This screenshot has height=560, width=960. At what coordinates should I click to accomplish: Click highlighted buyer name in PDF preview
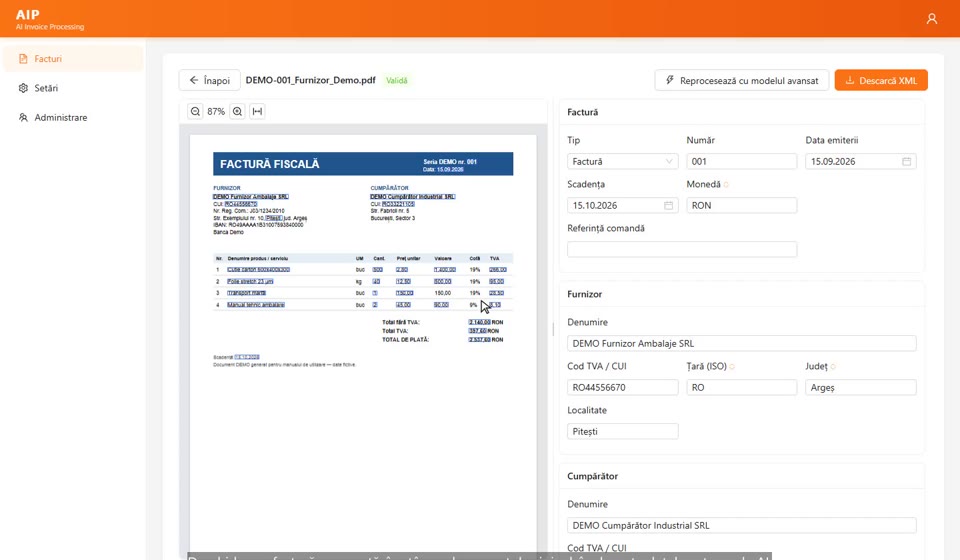tap(413, 196)
